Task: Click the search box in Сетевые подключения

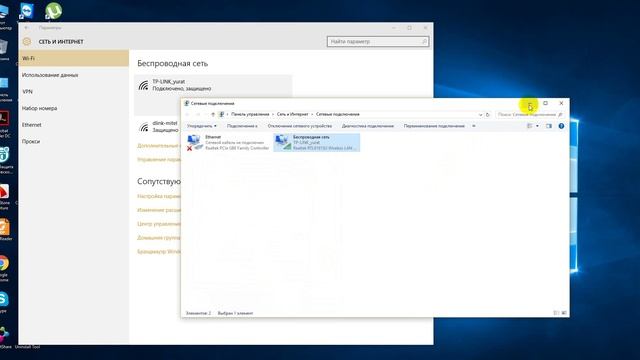Action: (530, 115)
